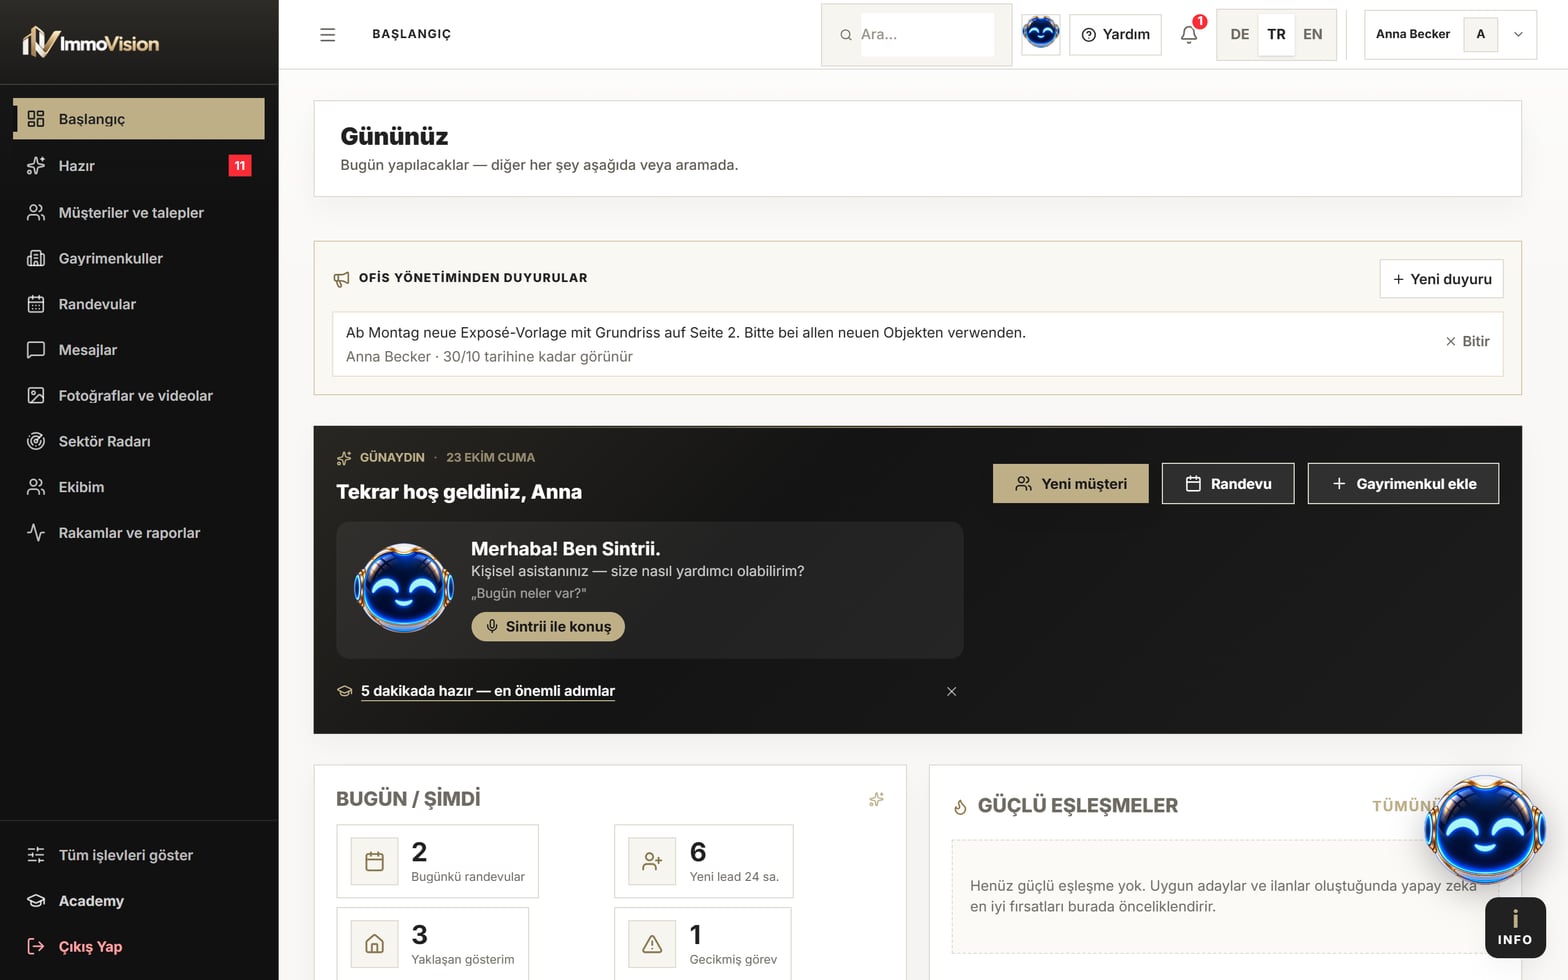Viewport: 1568px width, 980px height.
Task: Open the floating INFO button
Action: click(1515, 928)
